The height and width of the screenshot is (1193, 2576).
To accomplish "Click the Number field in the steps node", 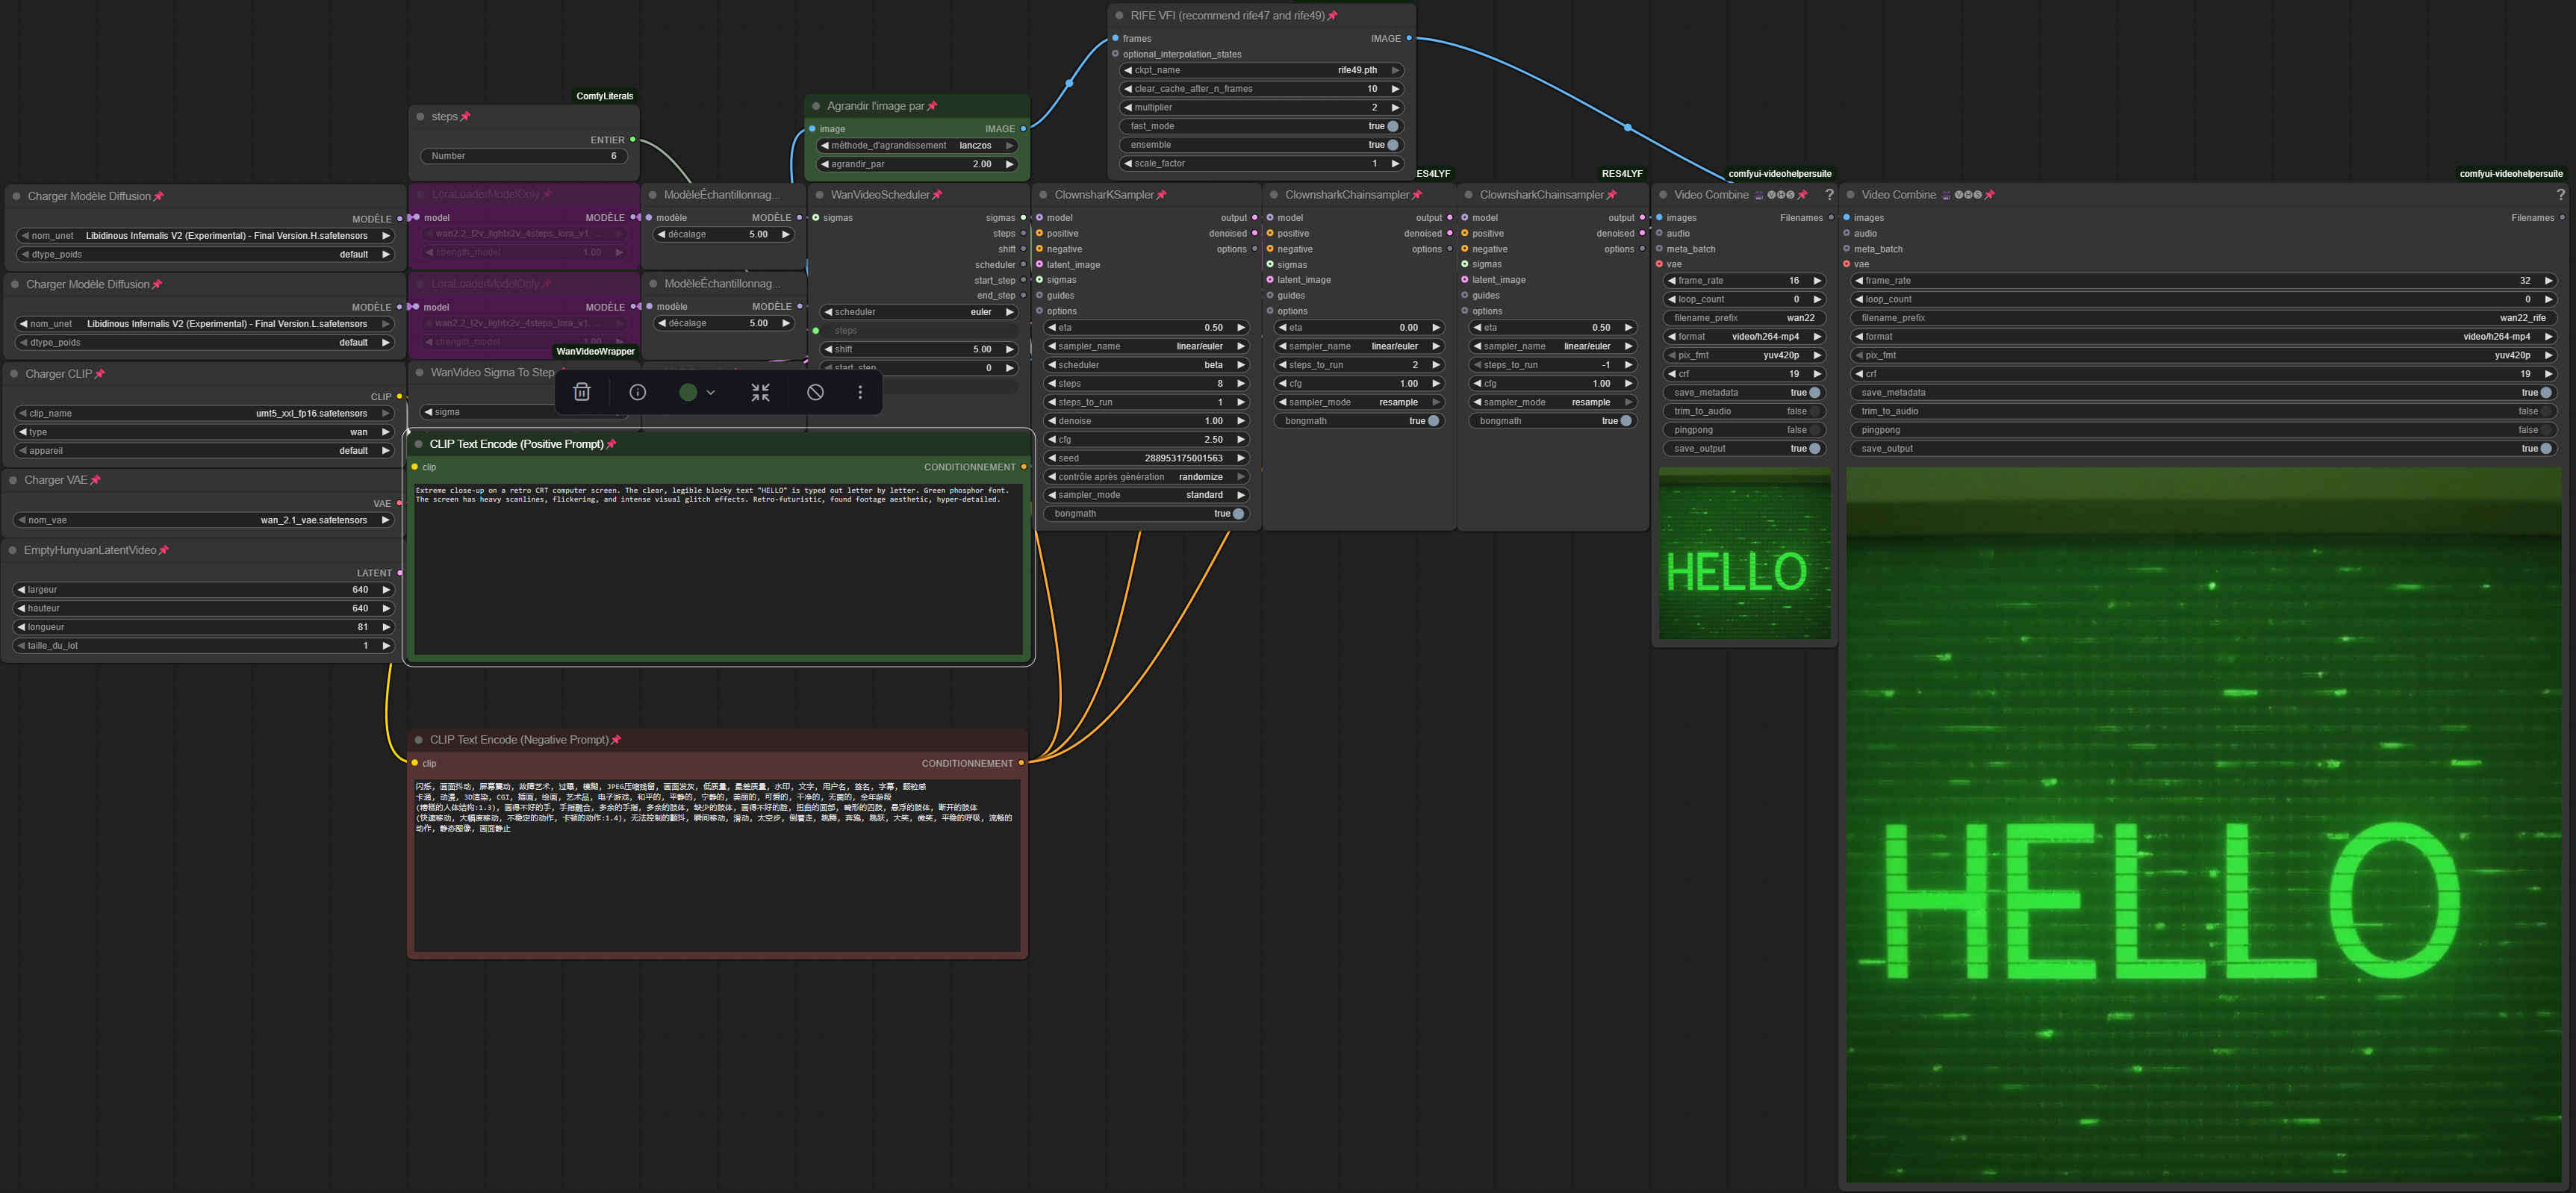I will click(x=524, y=156).
